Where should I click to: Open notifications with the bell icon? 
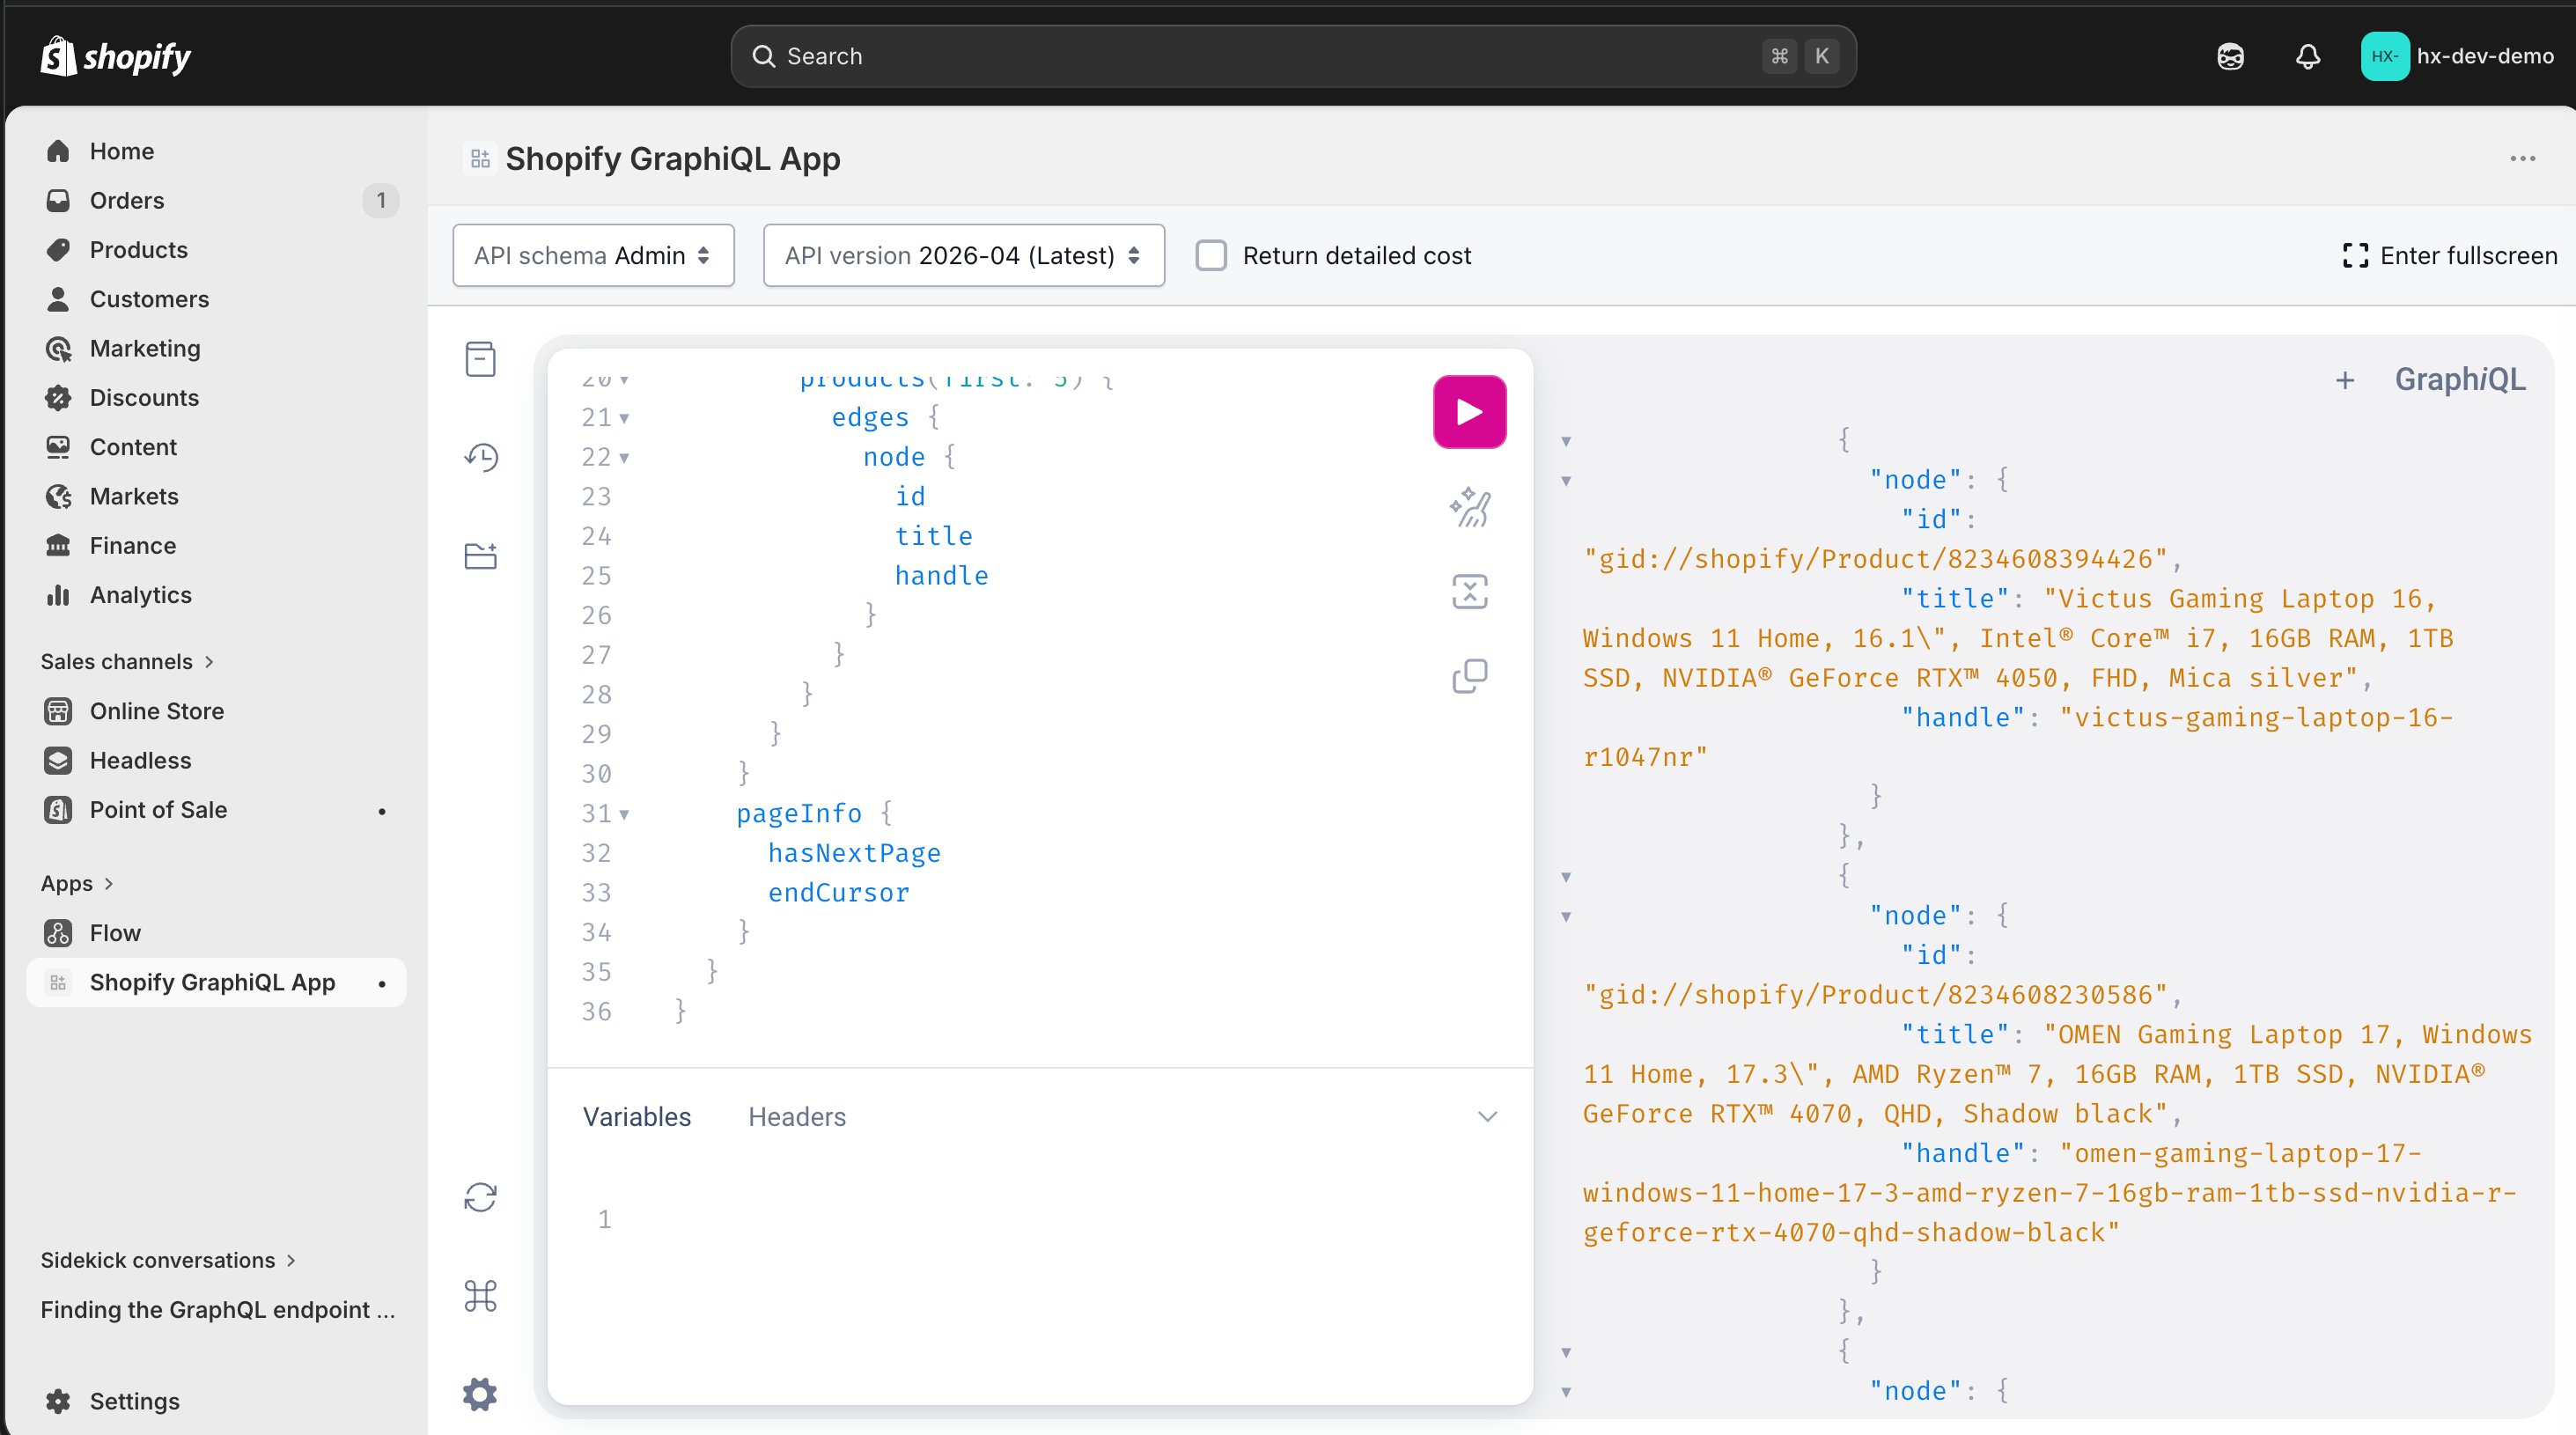(x=2307, y=56)
